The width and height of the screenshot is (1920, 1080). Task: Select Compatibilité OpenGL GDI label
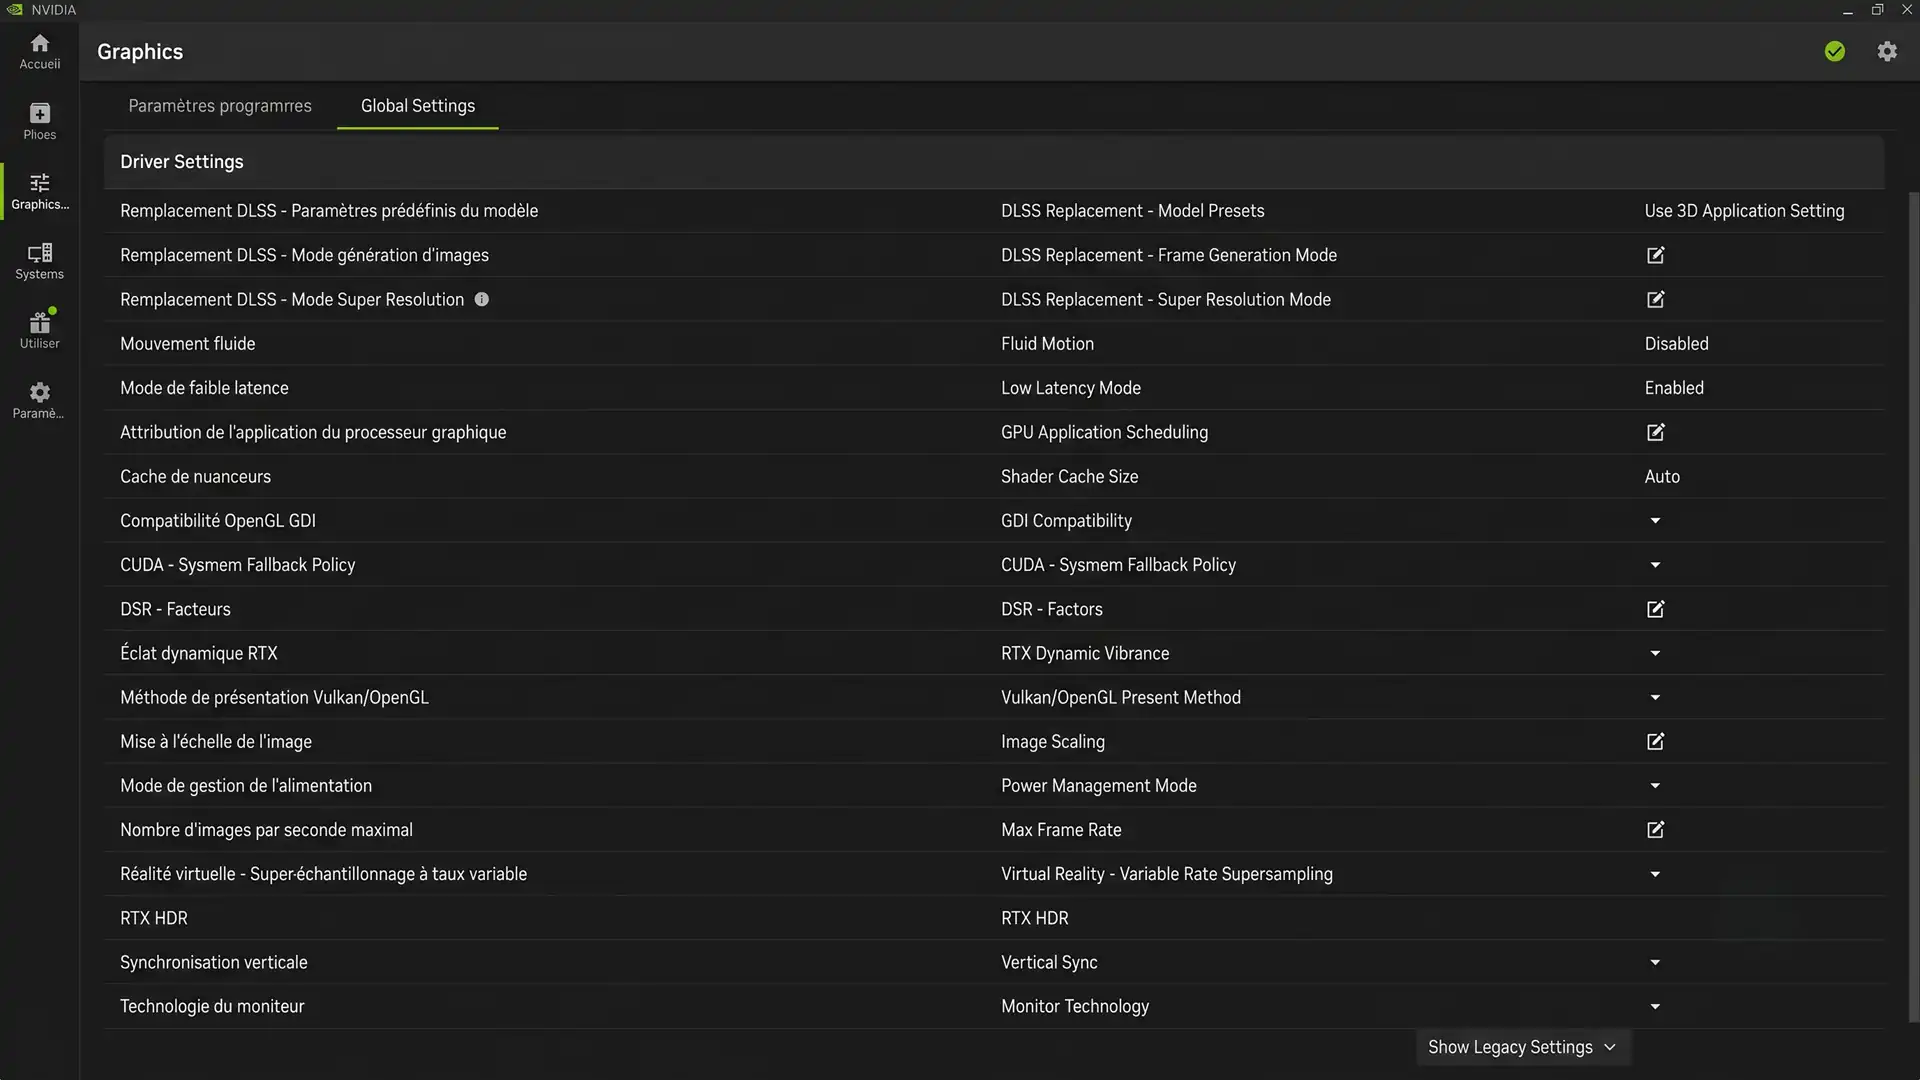[x=218, y=520]
